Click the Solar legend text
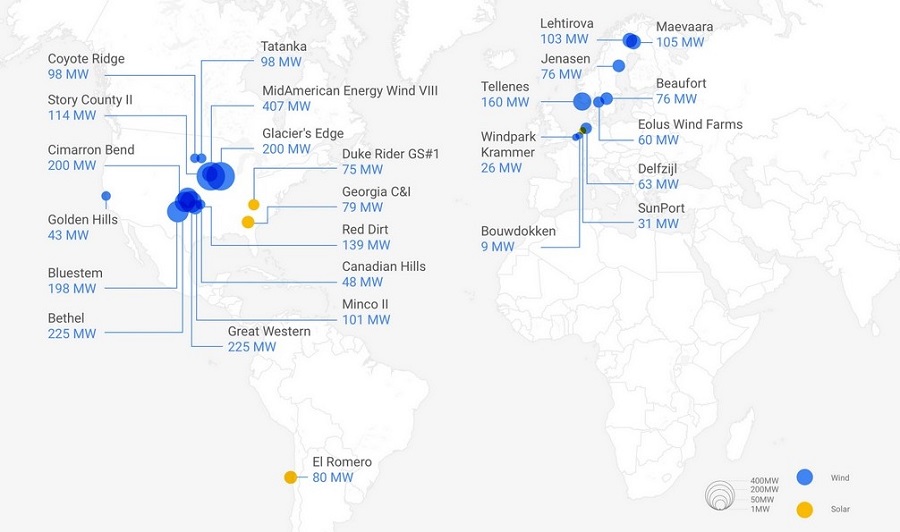Image resolution: width=900 pixels, height=532 pixels. (x=840, y=509)
